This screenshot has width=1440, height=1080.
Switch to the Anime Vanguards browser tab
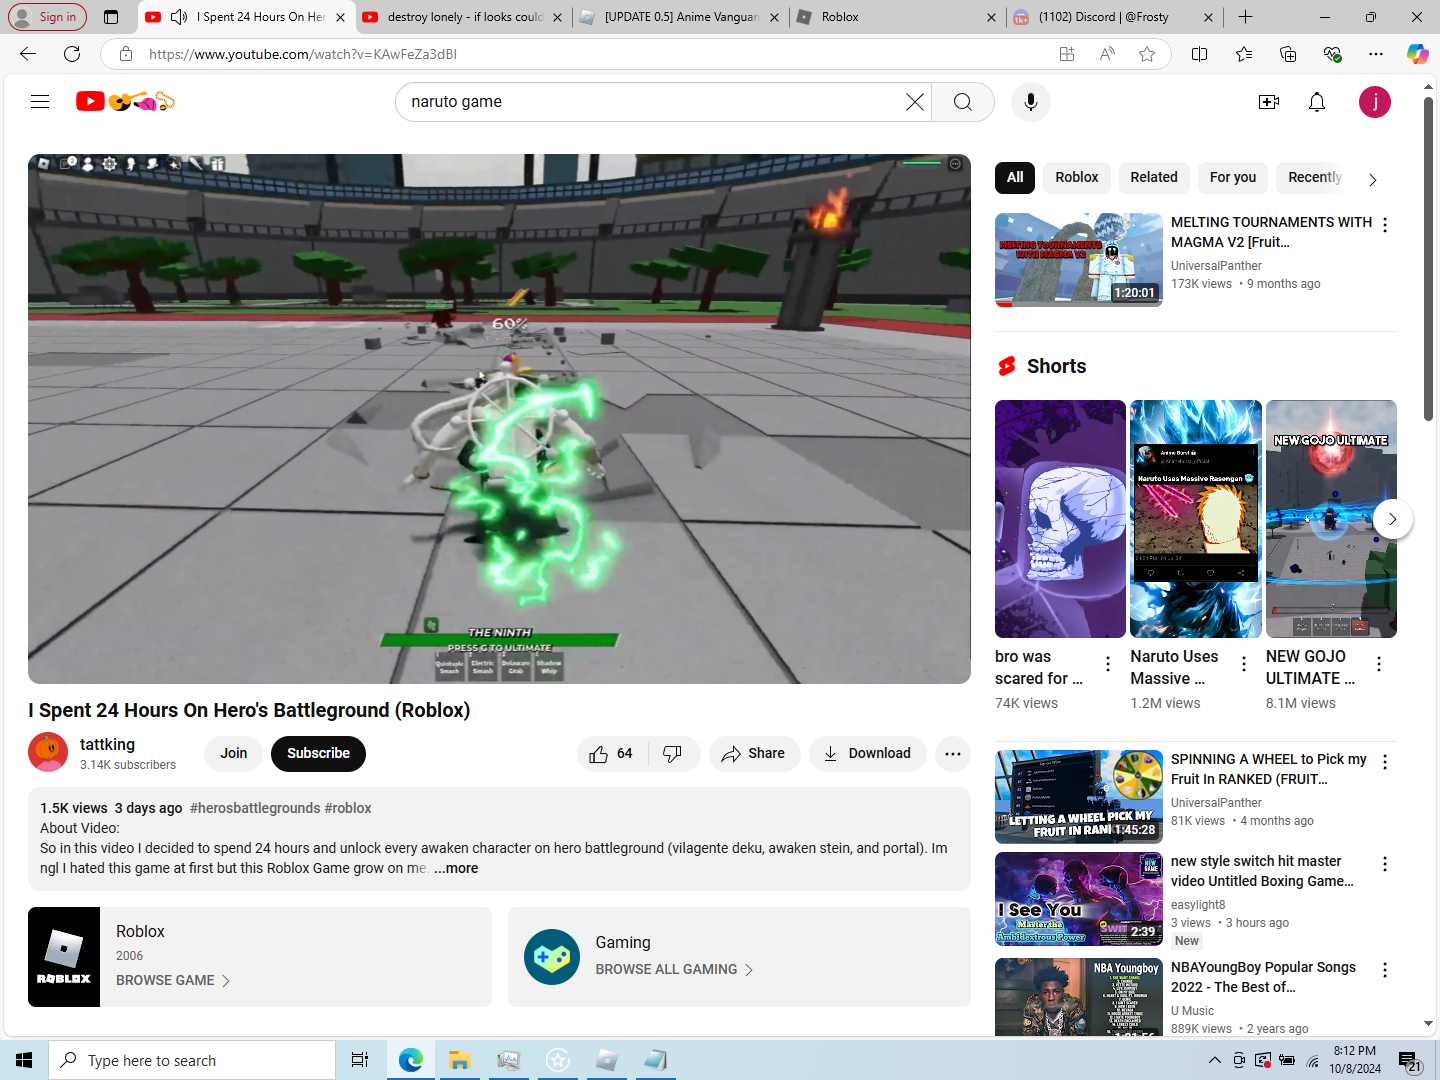pyautogui.click(x=680, y=17)
